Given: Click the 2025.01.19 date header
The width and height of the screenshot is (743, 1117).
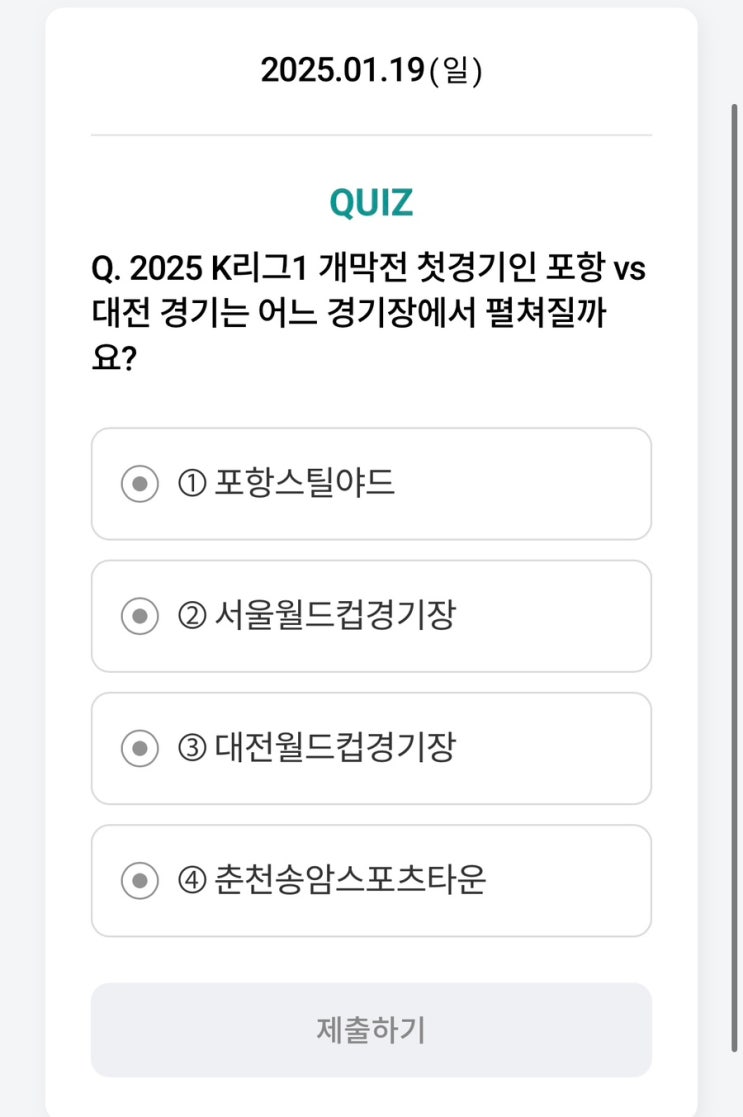Looking at the screenshot, I should coord(343,71).
